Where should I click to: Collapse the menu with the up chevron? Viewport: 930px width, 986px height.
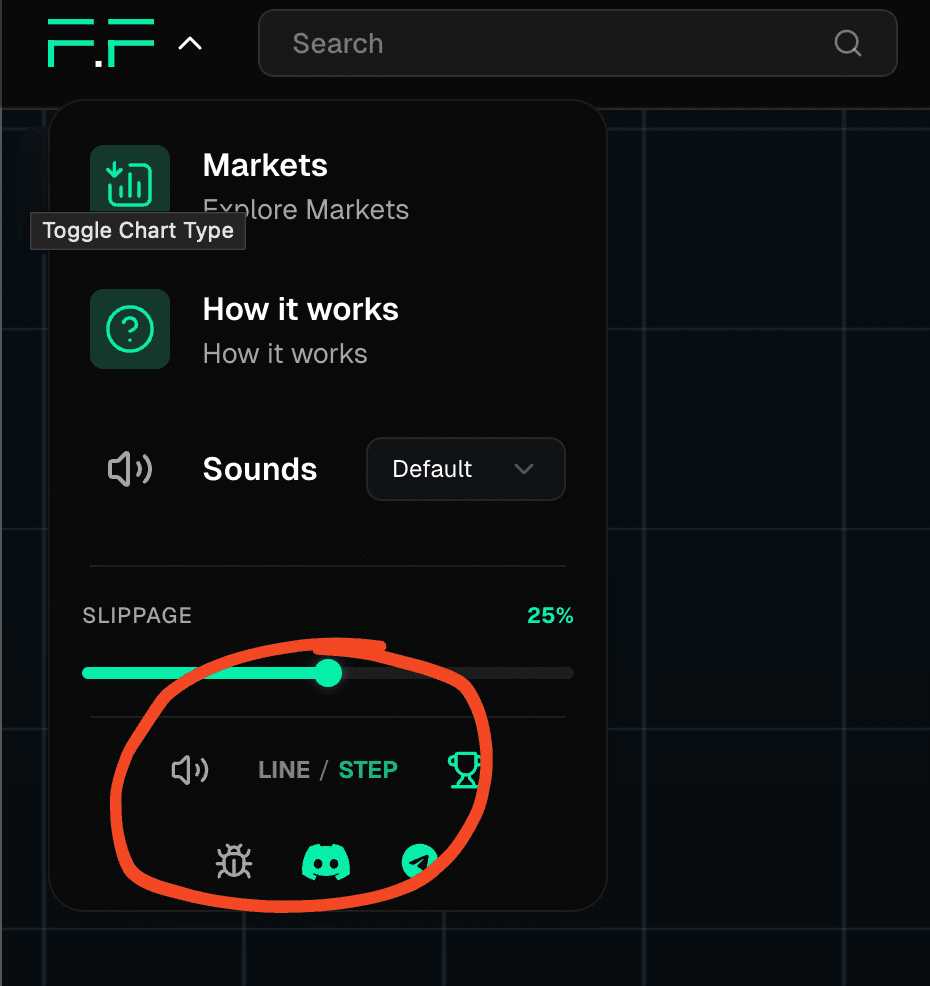click(x=190, y=44)
